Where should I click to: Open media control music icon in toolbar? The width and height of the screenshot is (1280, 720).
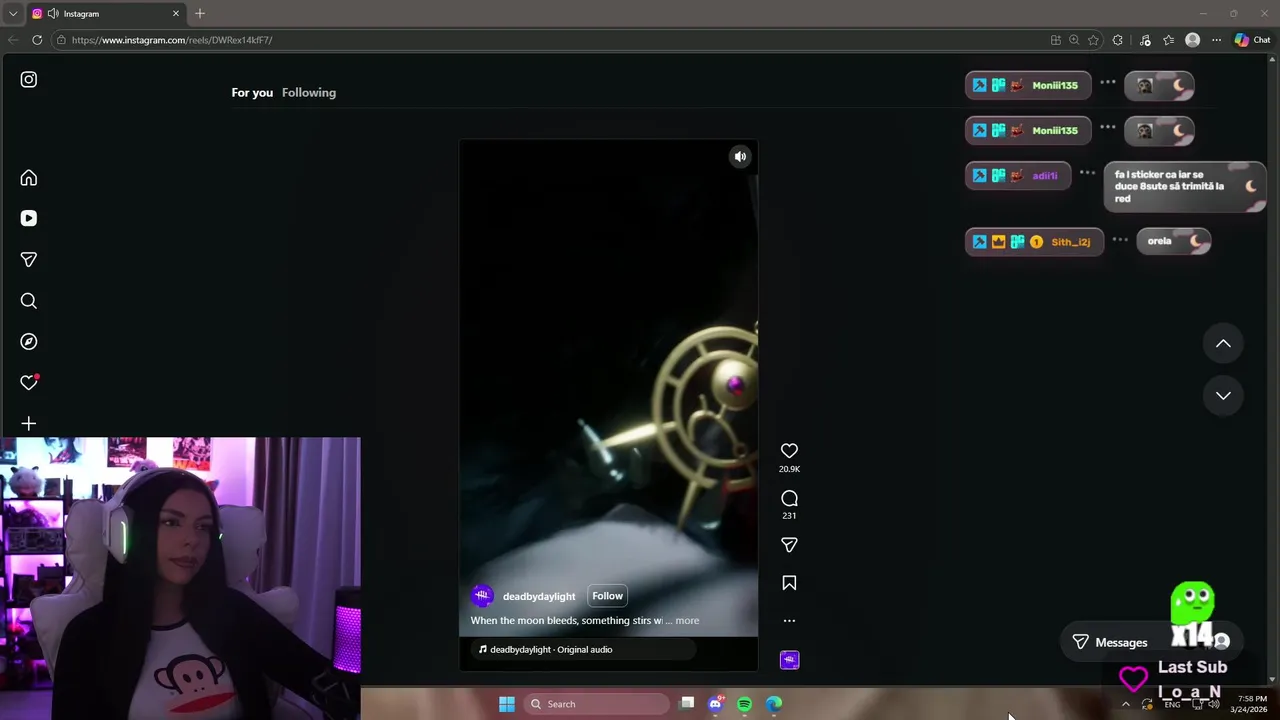[x=1145, y=40]
